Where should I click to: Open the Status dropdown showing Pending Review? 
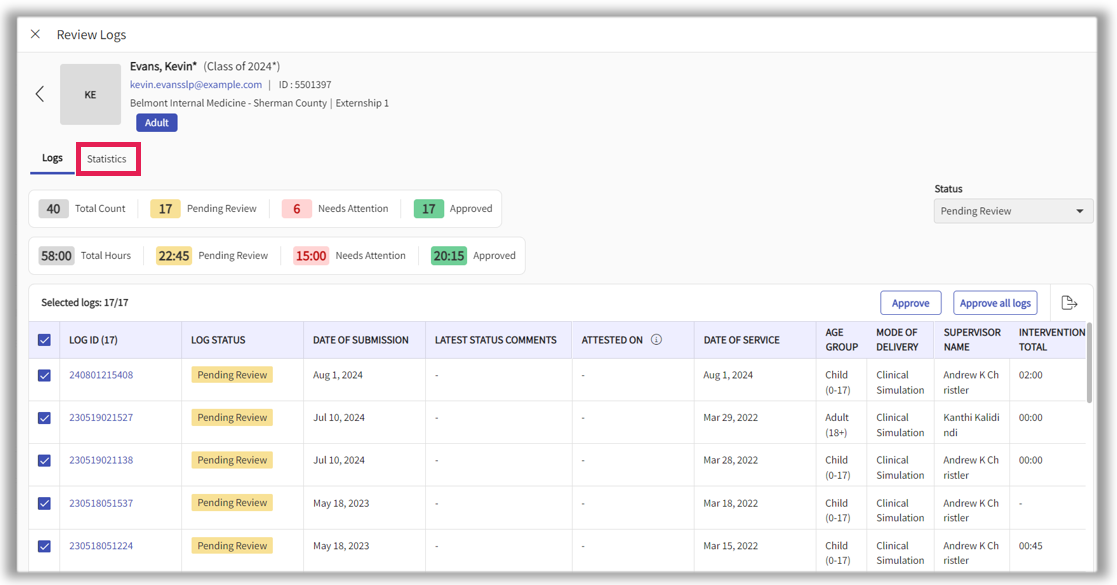1013,211
